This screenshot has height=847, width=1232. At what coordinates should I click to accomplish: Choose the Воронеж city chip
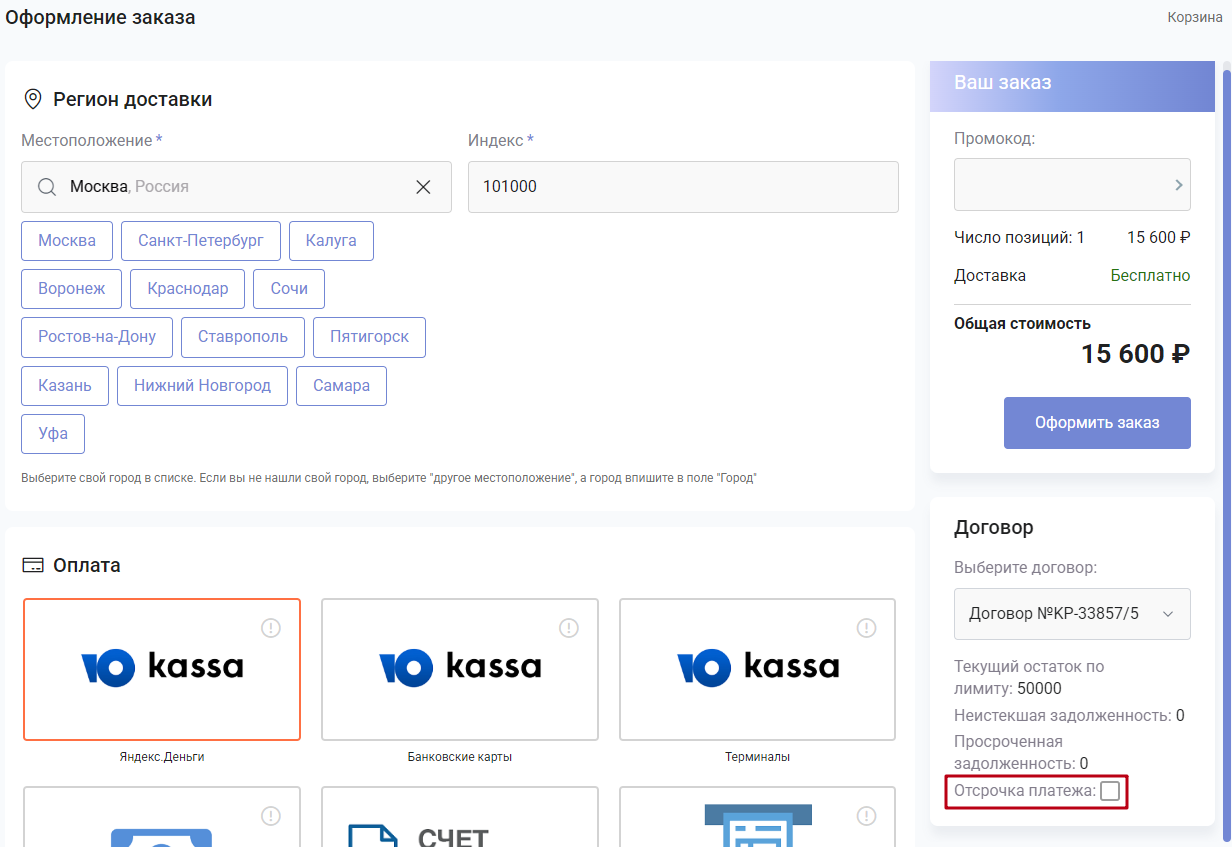click(71, 289)
